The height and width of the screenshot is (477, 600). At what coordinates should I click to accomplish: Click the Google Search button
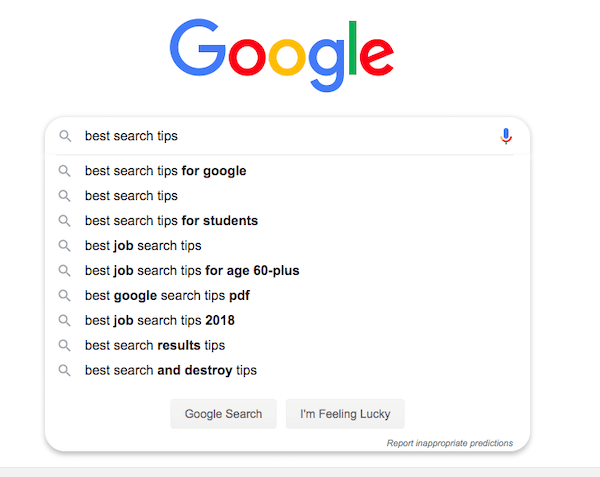(x=223, y=414)
